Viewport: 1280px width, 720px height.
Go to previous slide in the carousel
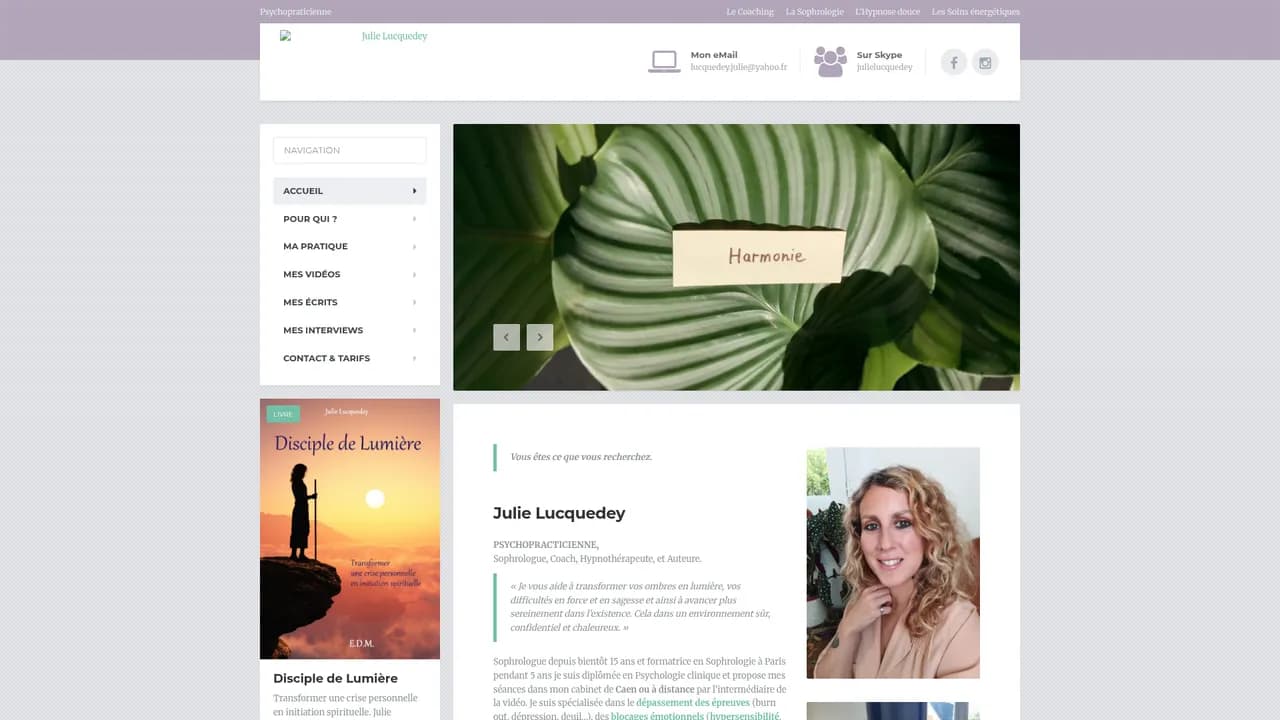pyautogui.click(x=506, y=337)
